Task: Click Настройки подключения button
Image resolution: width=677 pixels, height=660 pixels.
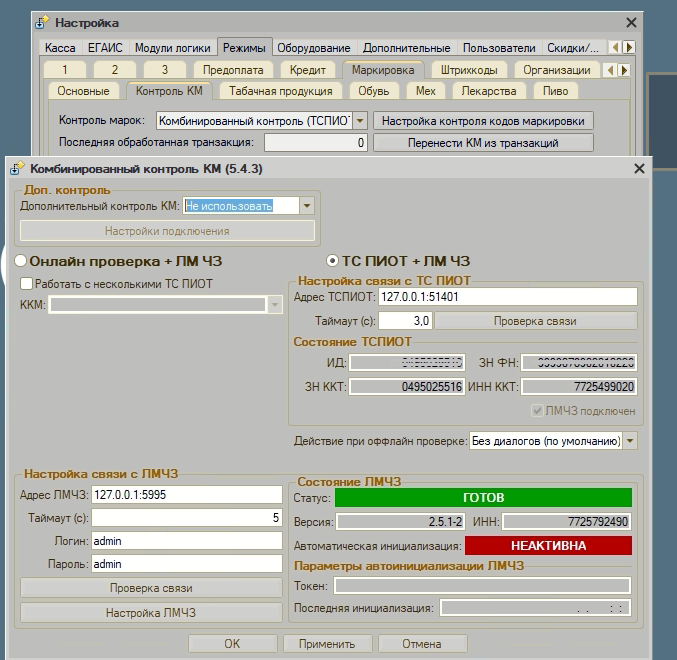Action: click(168, 231)
